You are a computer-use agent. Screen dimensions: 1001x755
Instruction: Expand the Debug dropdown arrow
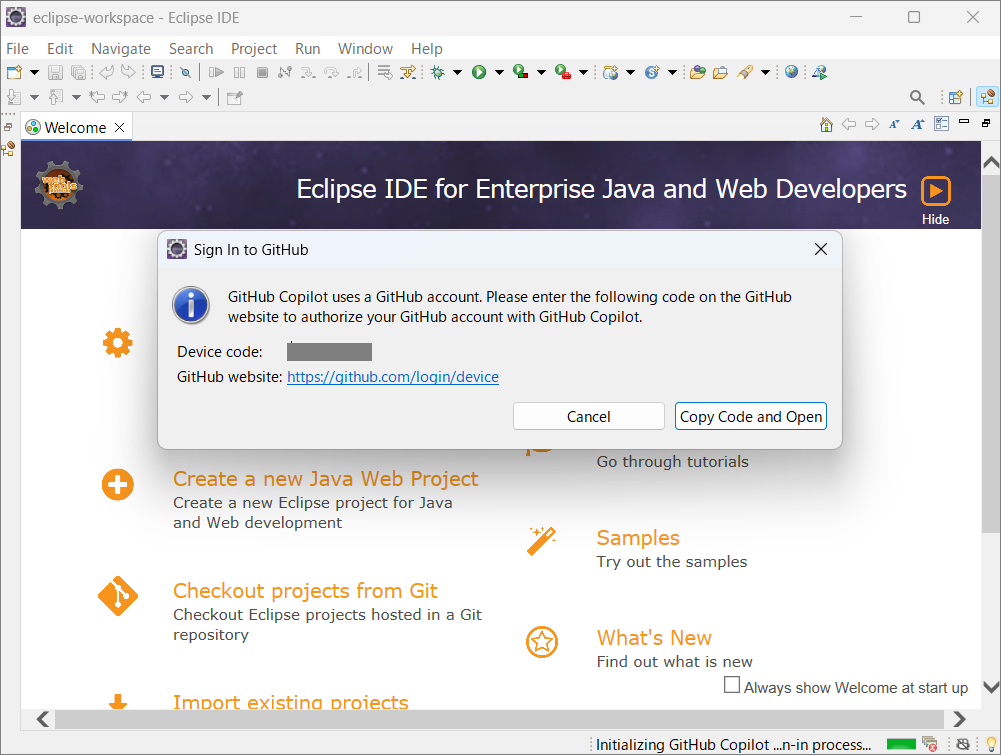pyautogui.click(x=457, y=72)
